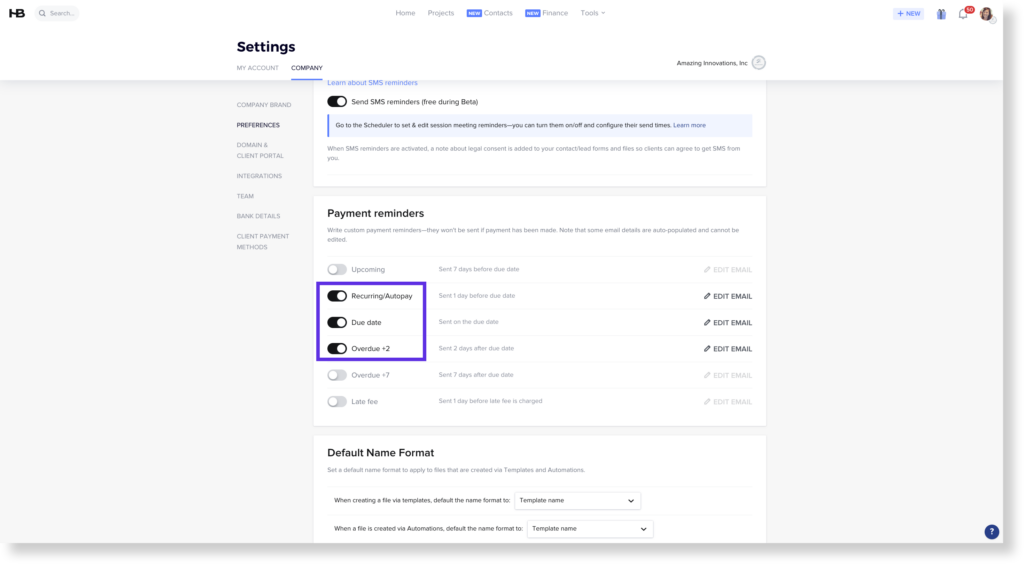Open the gift box icon

tap(941, 14)
